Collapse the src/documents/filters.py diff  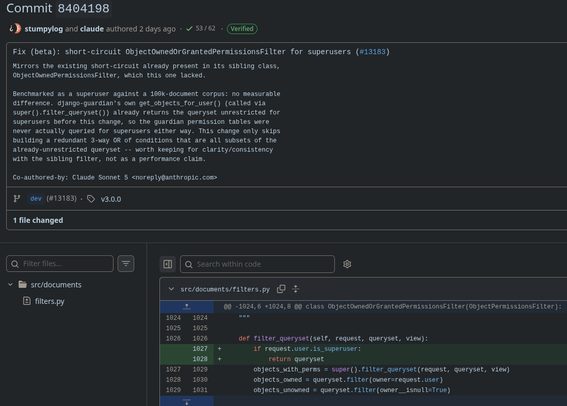171,289
